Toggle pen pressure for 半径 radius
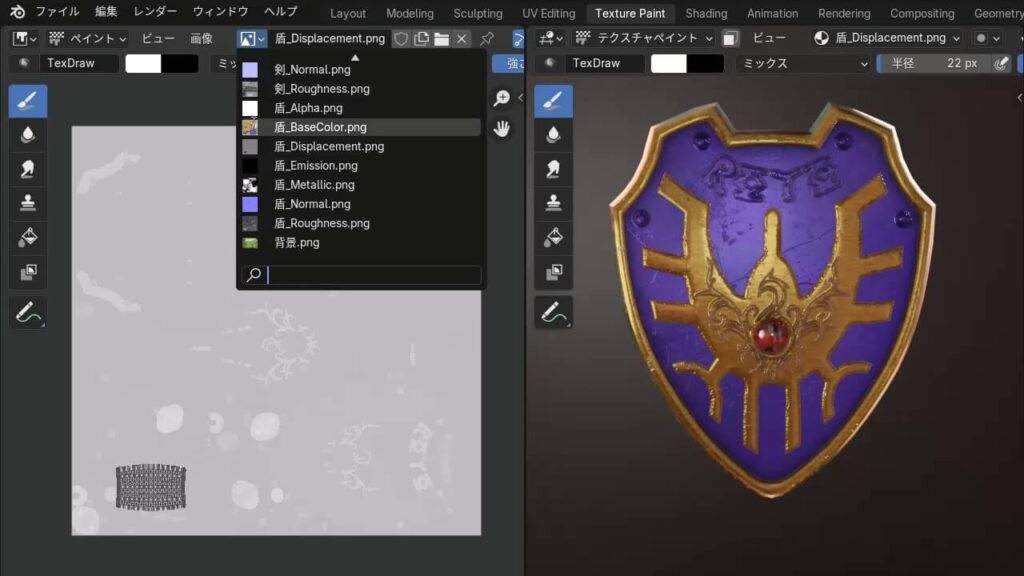Viewport: 1024px width, 576px height. [x=1000, y=63]
